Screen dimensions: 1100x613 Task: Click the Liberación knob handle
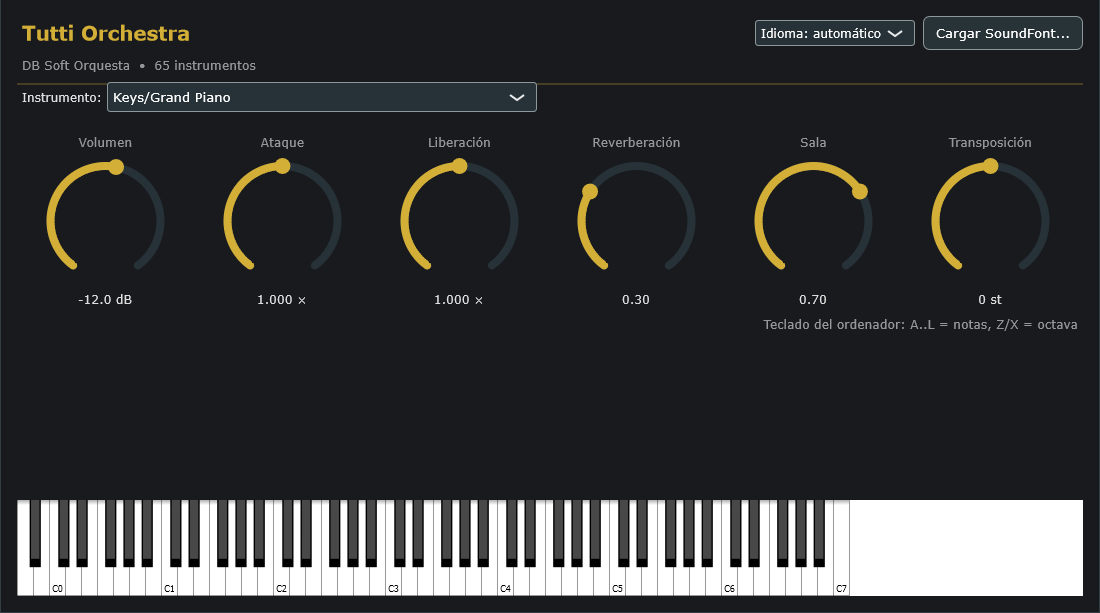(x=460, y=166)
